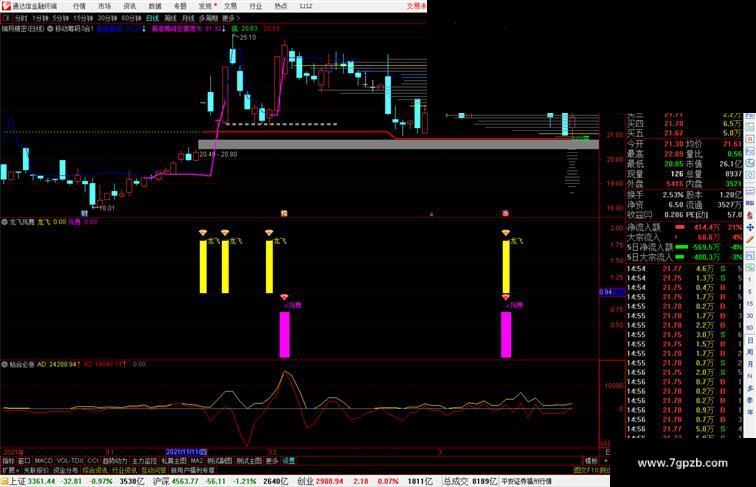Open the 互动问答 tab

(x=154, y=471)
